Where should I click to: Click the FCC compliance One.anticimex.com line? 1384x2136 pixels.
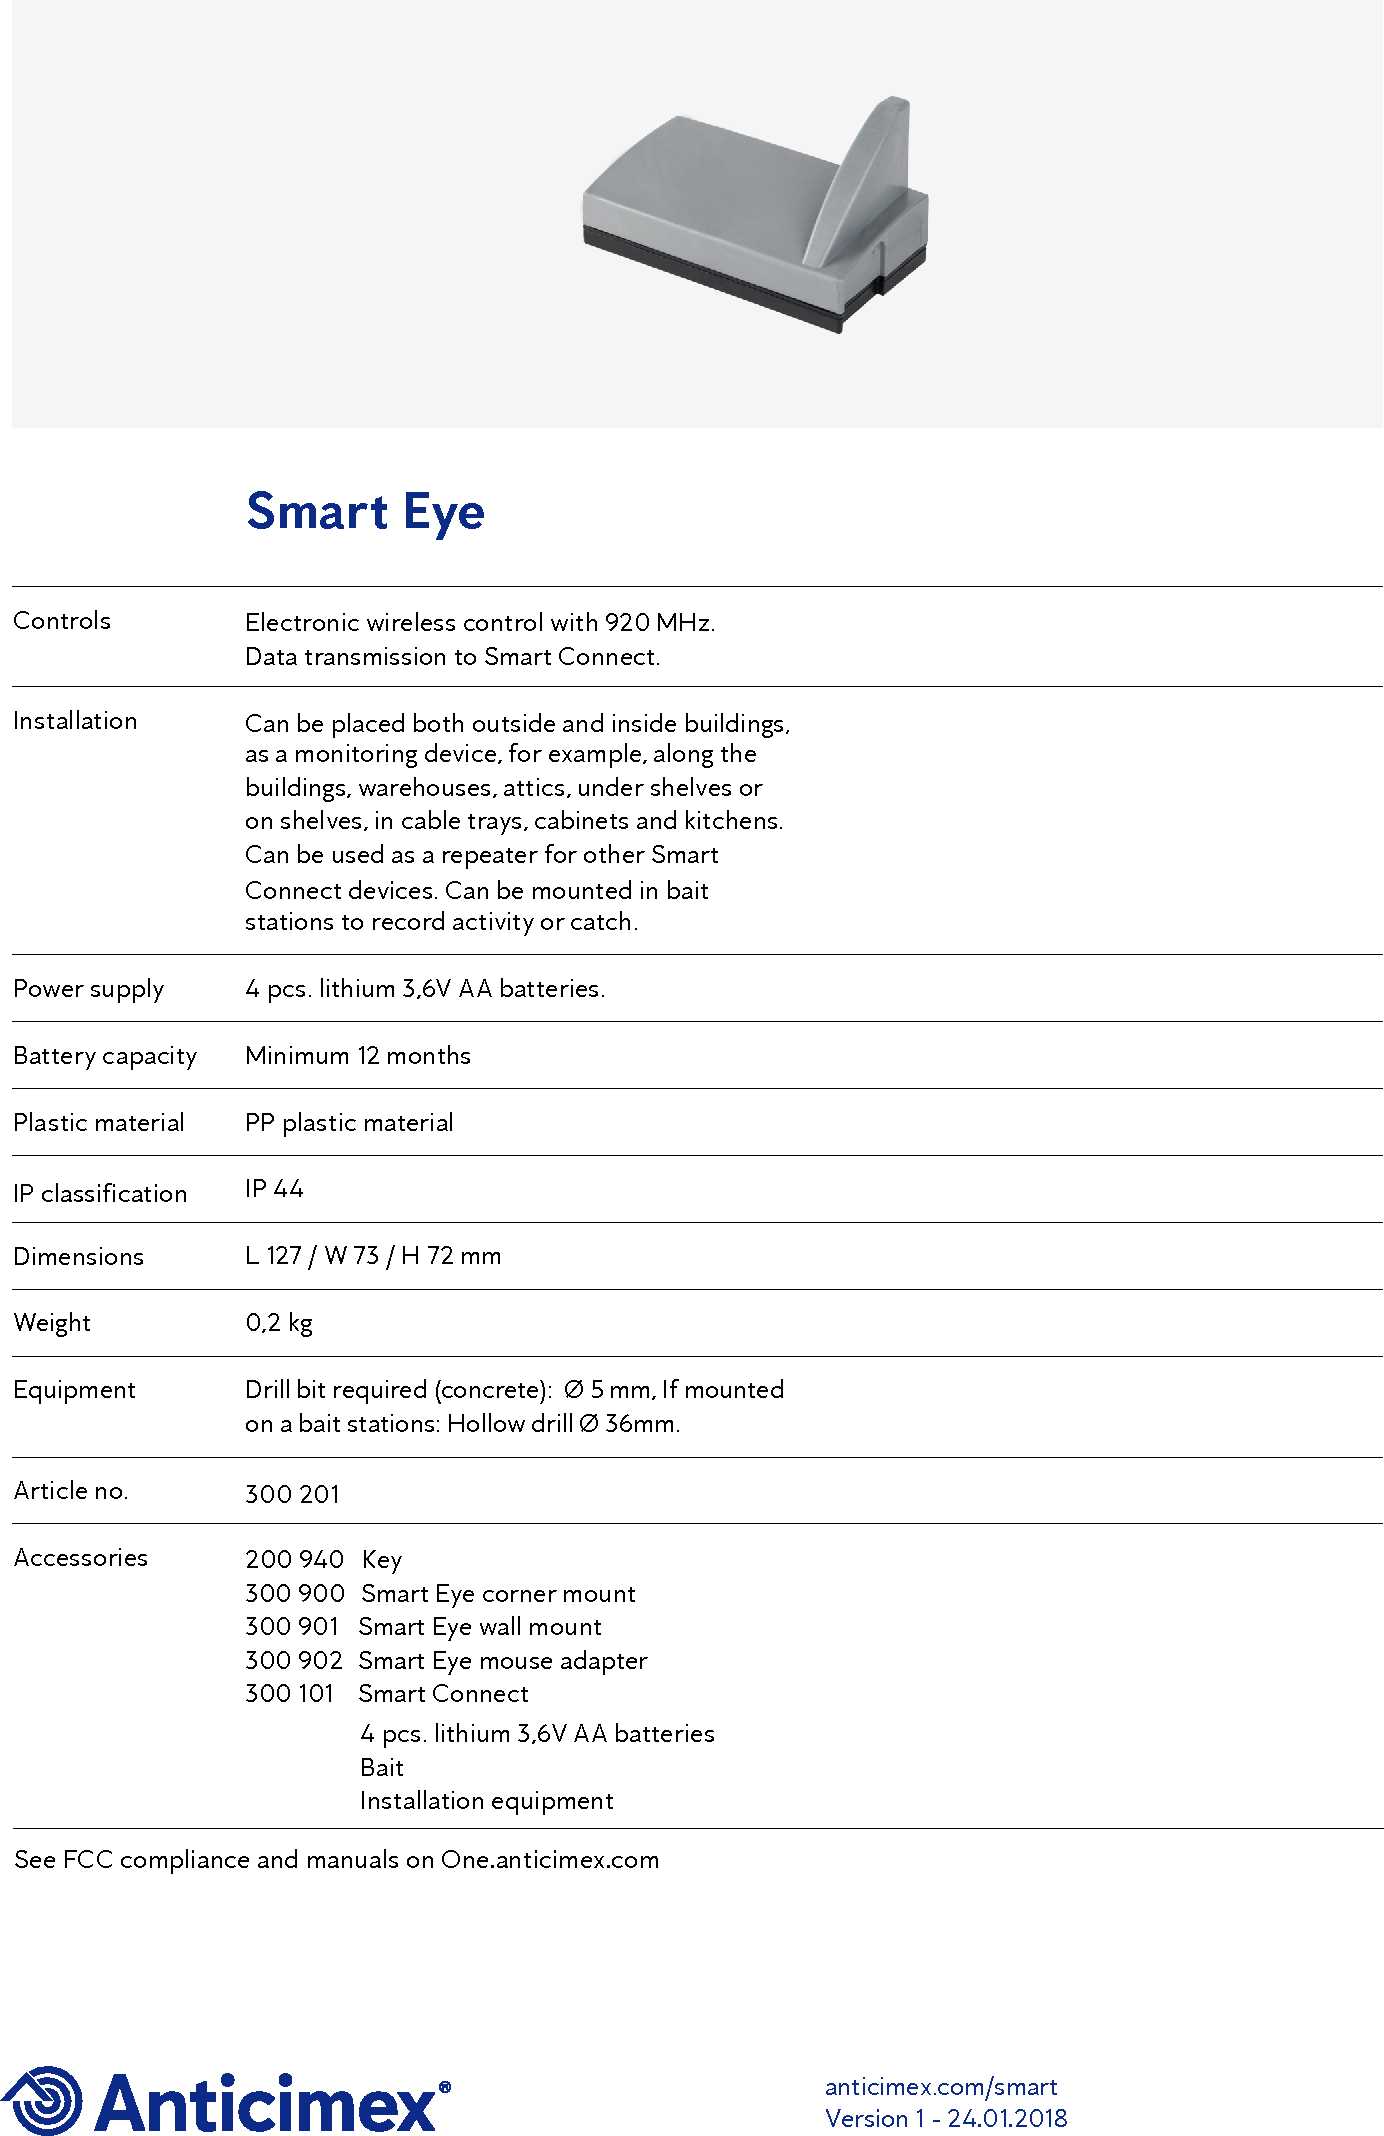coord(337,1859)
